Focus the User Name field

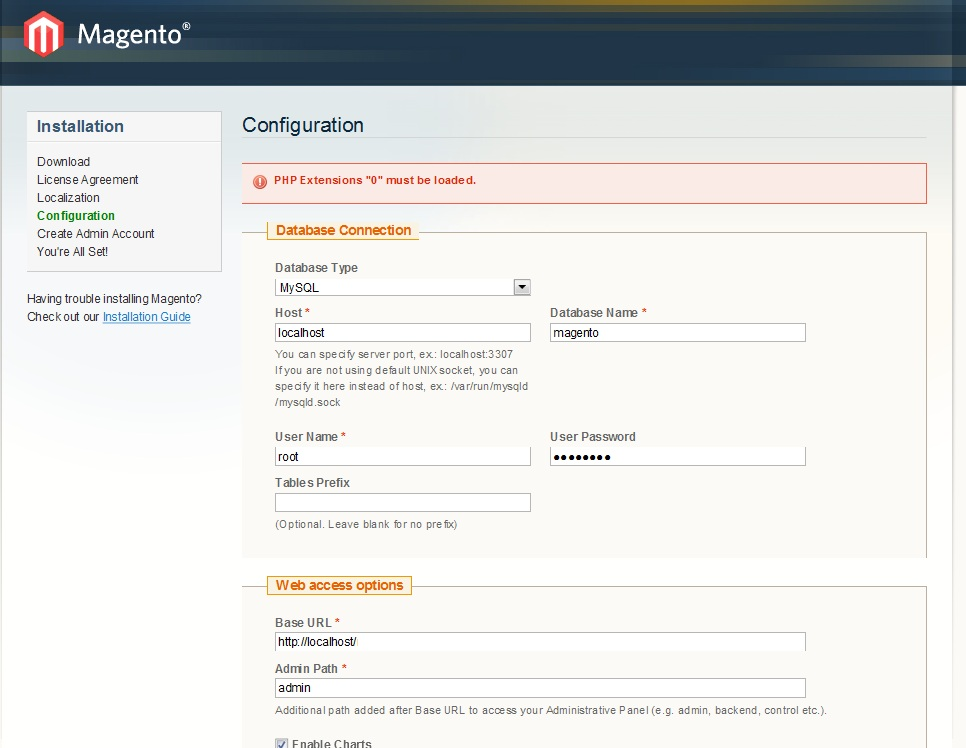click(x=403, y=457)
